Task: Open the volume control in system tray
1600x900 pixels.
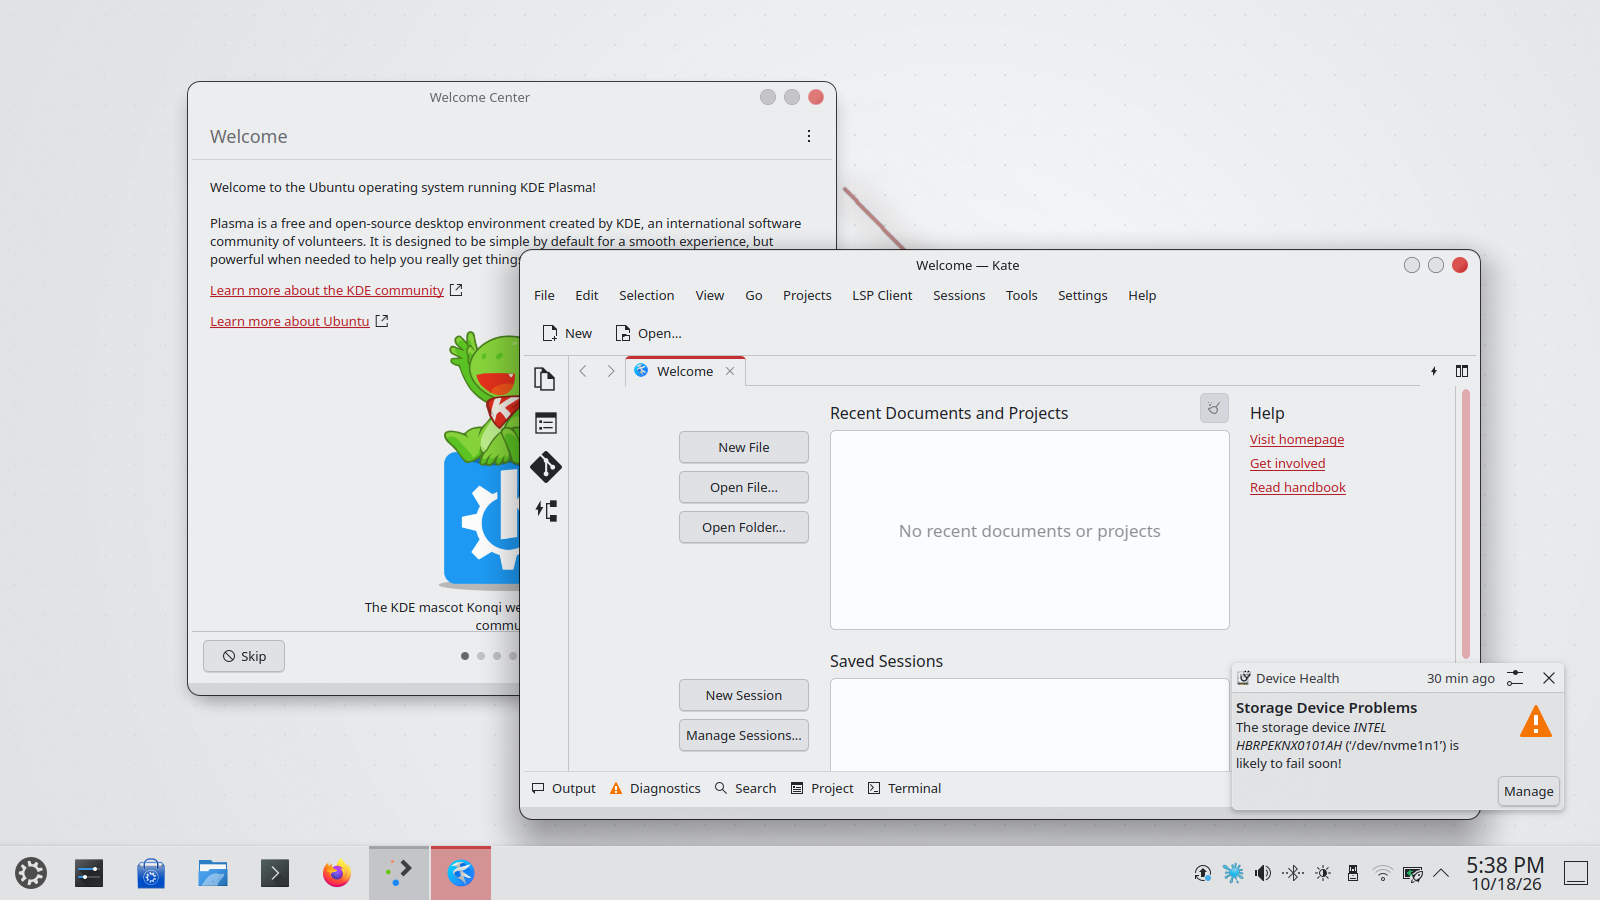Action: coord(1263,873)
